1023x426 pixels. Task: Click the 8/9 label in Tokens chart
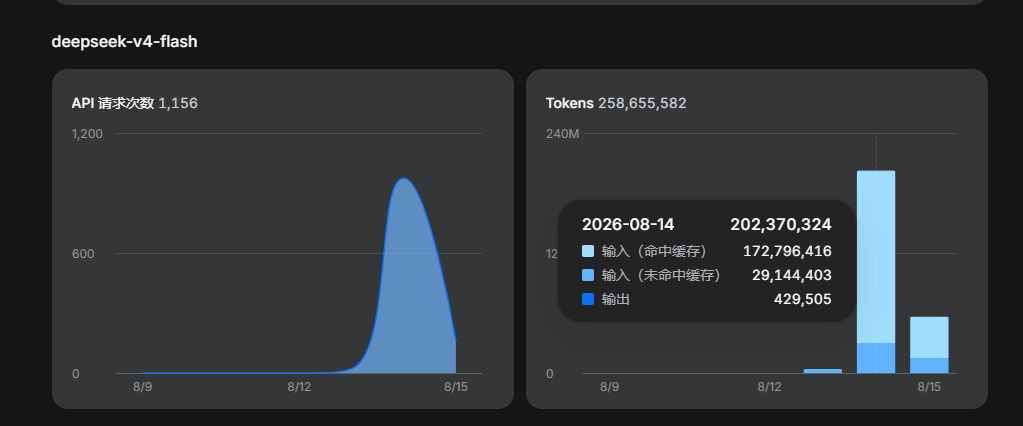point(609,387)
